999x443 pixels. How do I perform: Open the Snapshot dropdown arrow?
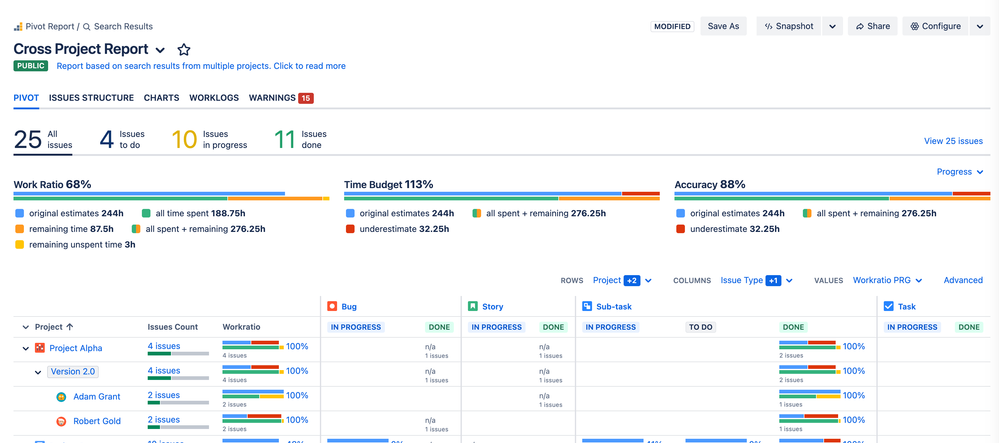tap(833, 26)
